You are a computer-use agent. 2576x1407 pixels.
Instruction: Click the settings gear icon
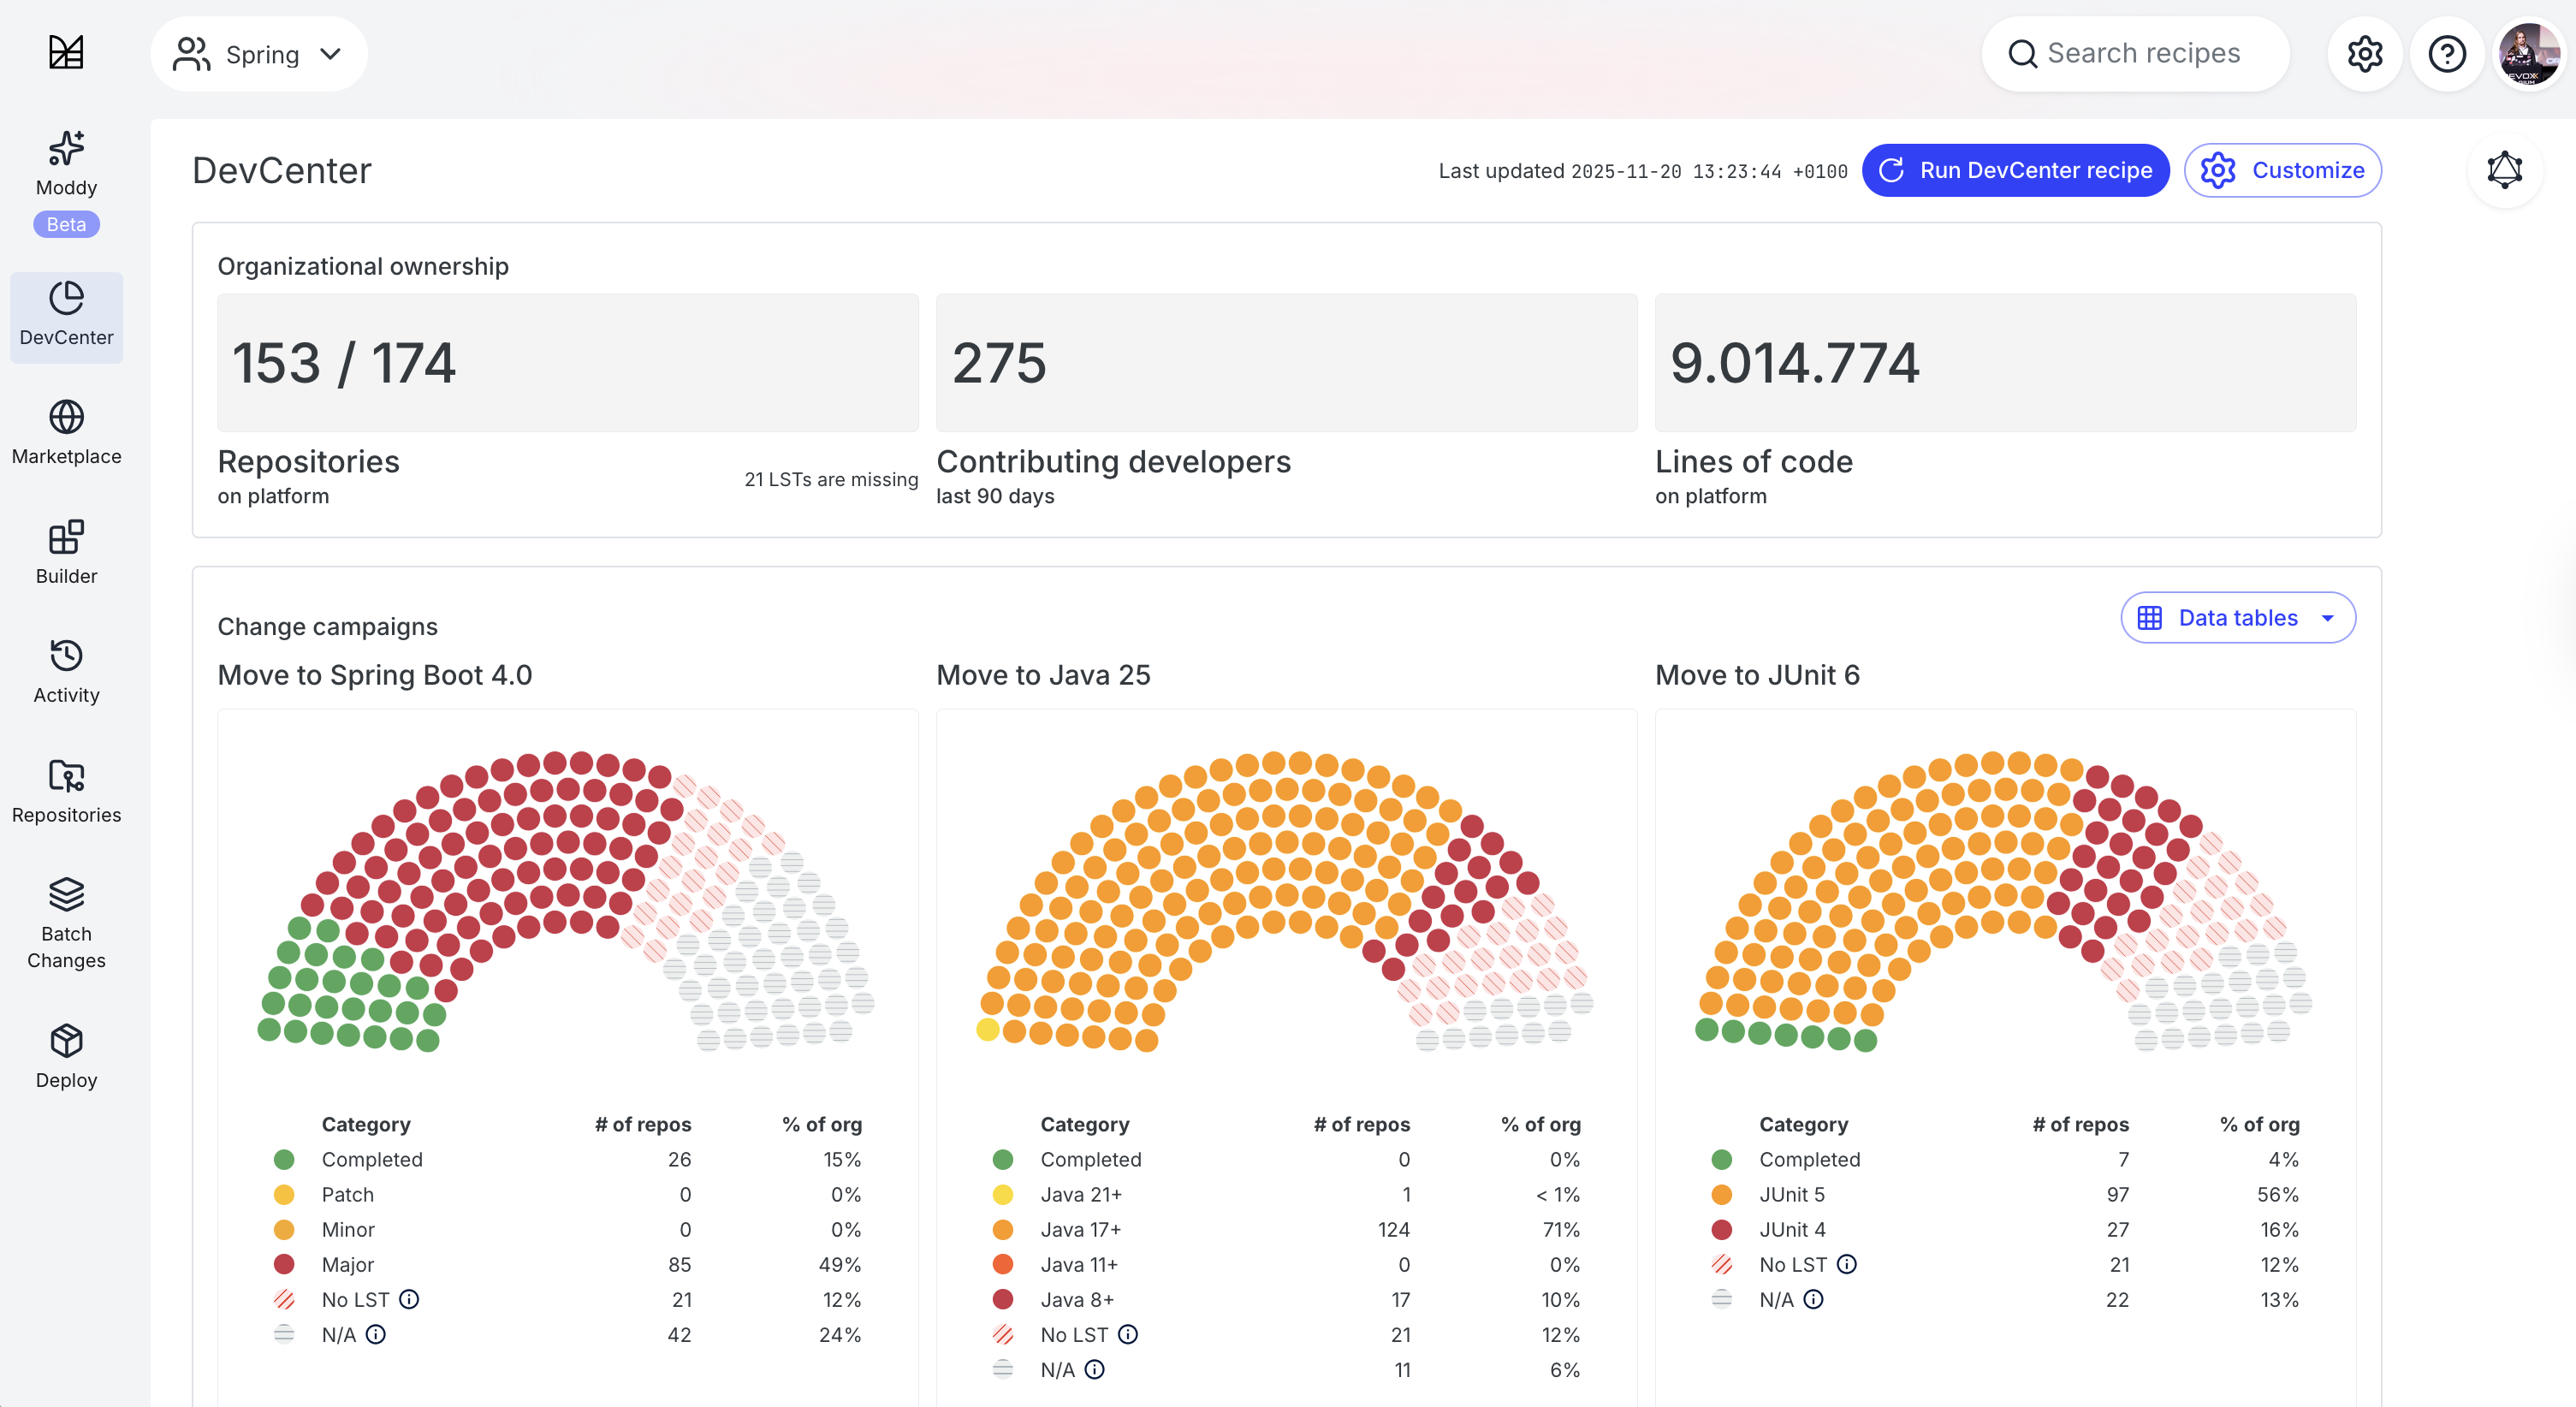coord(2364,54)
